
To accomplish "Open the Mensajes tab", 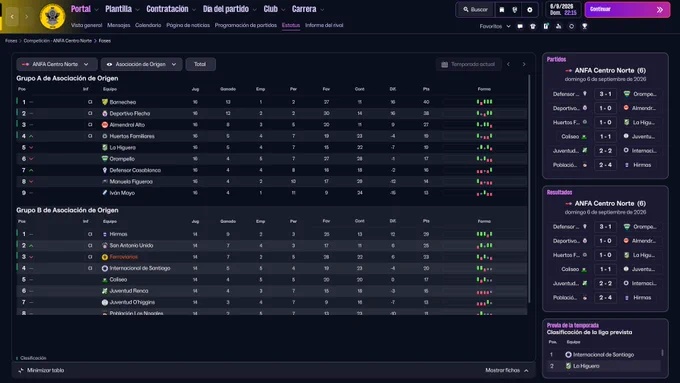I will coord(118,25).
